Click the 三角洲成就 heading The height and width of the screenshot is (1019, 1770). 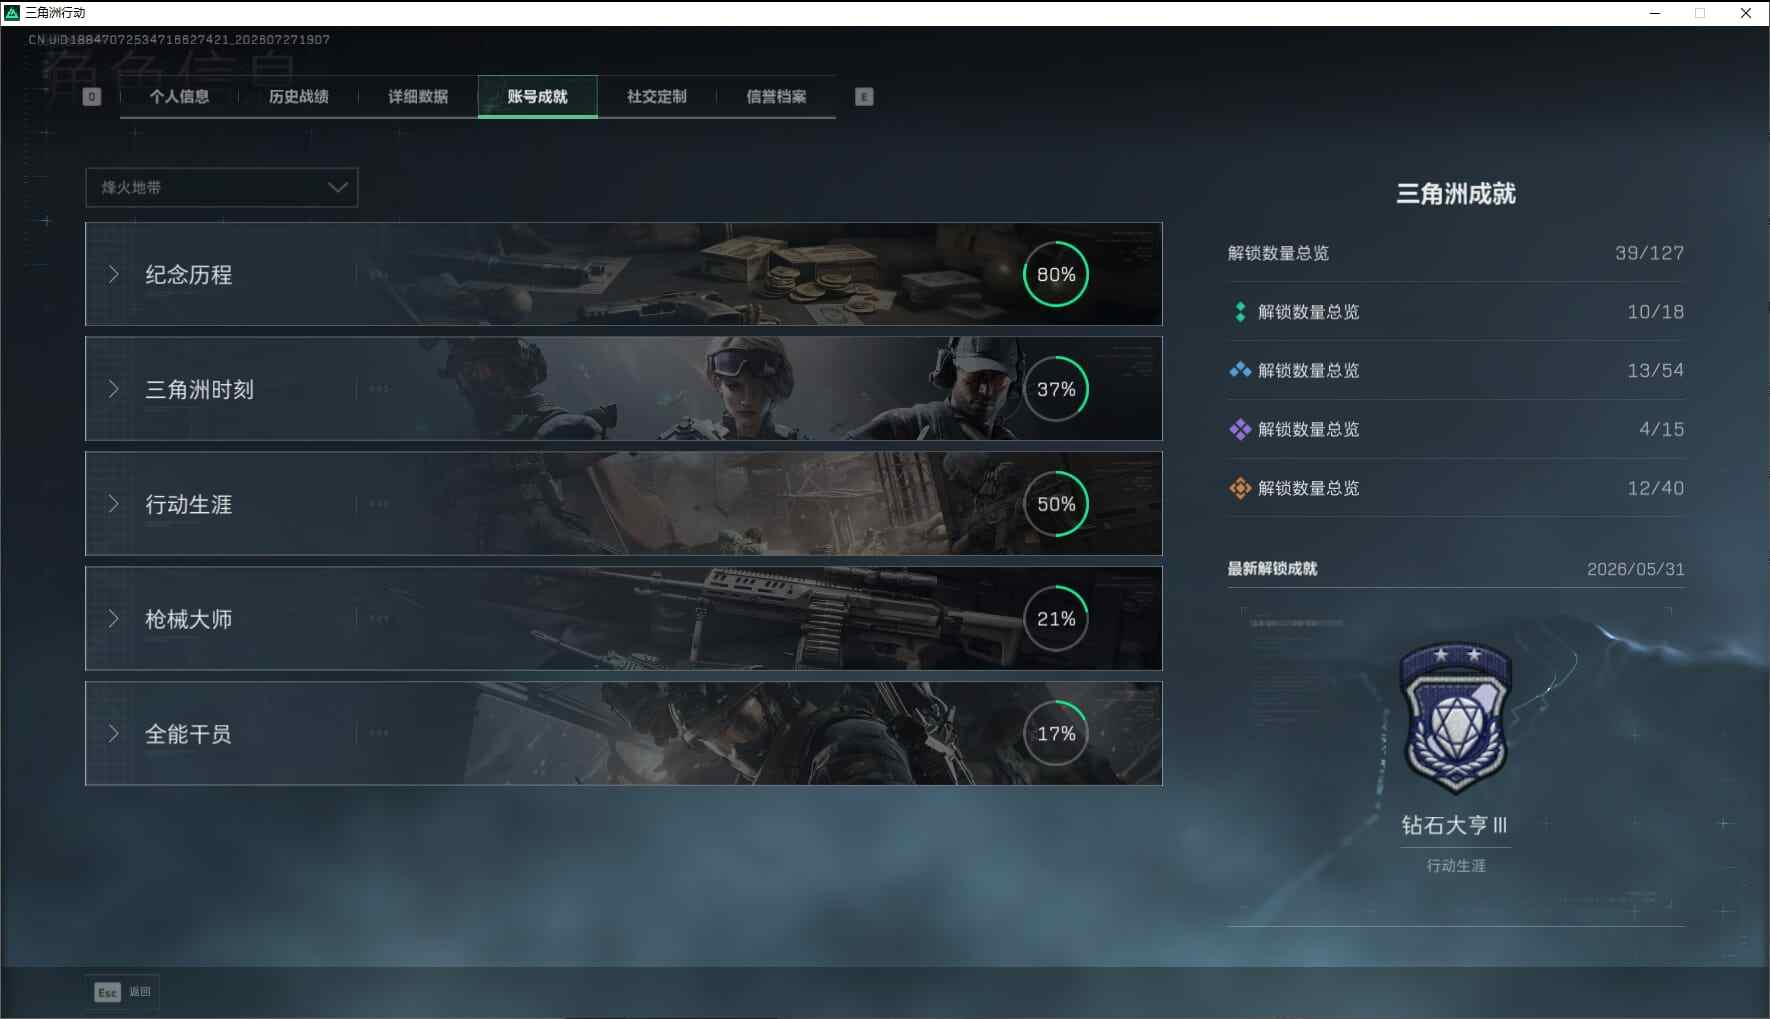tap(1456, 194)
